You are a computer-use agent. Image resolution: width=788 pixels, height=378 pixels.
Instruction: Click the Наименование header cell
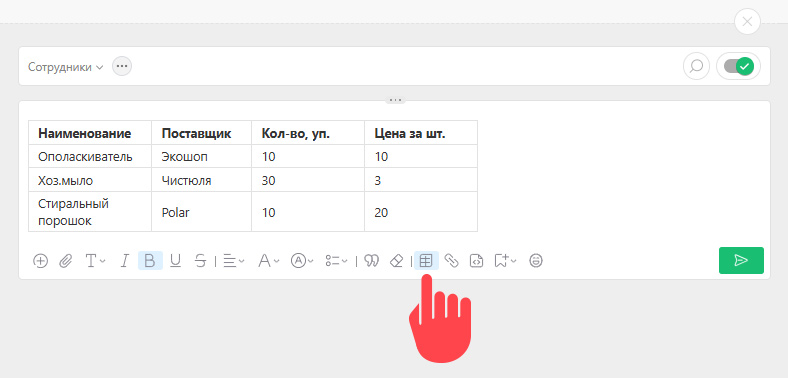coord(90,133)
